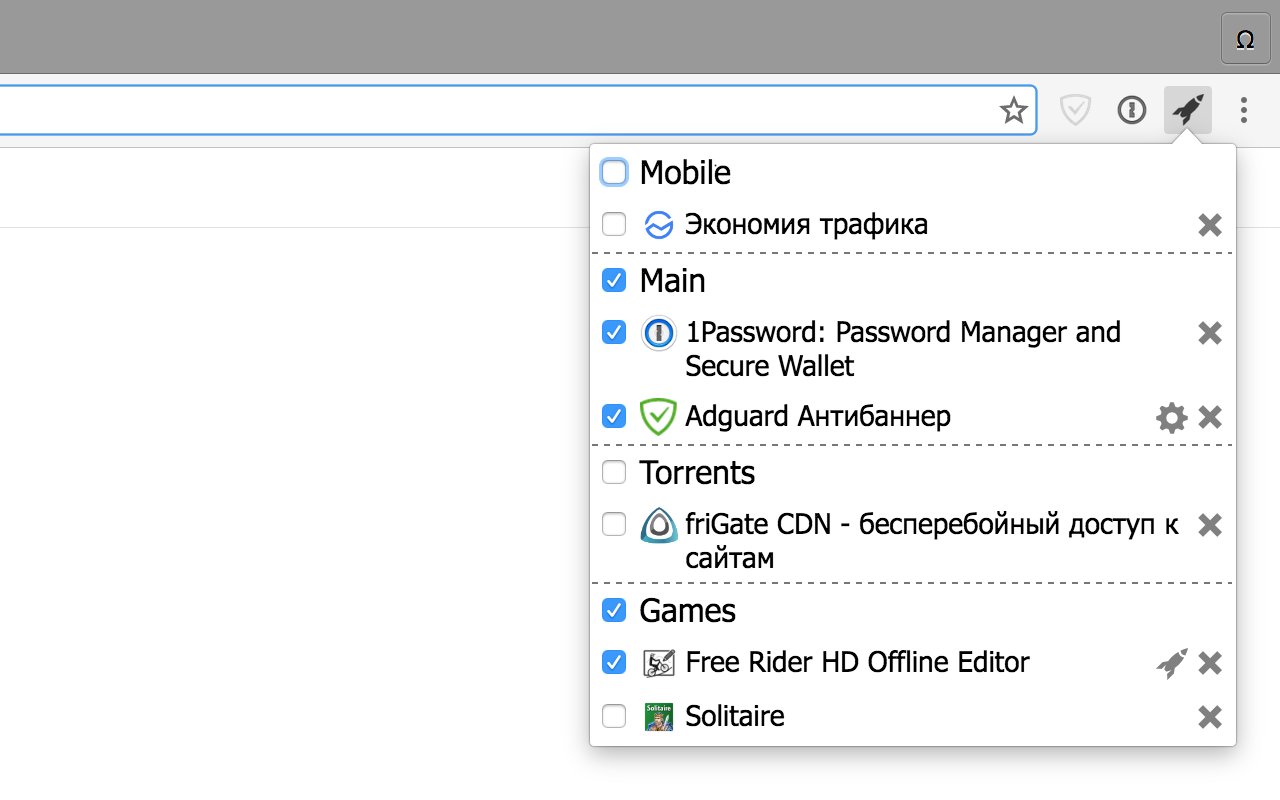Viewport: 1280px width, 800px height.
Task: Click the Adguard green shield list icon
Action: click(658, 417)
